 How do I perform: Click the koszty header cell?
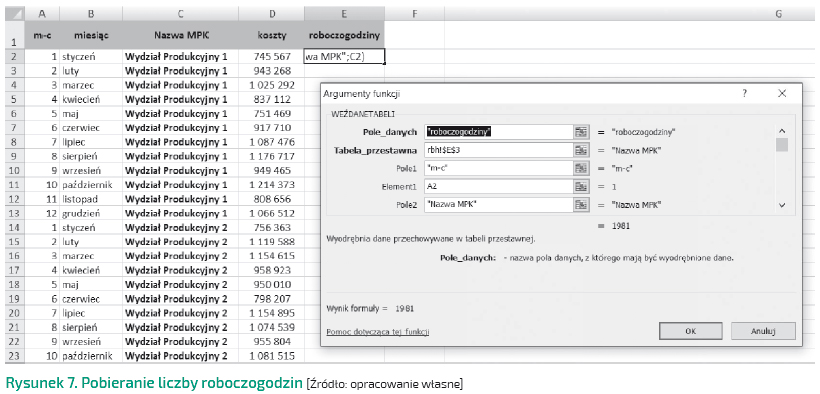(271, 36)
